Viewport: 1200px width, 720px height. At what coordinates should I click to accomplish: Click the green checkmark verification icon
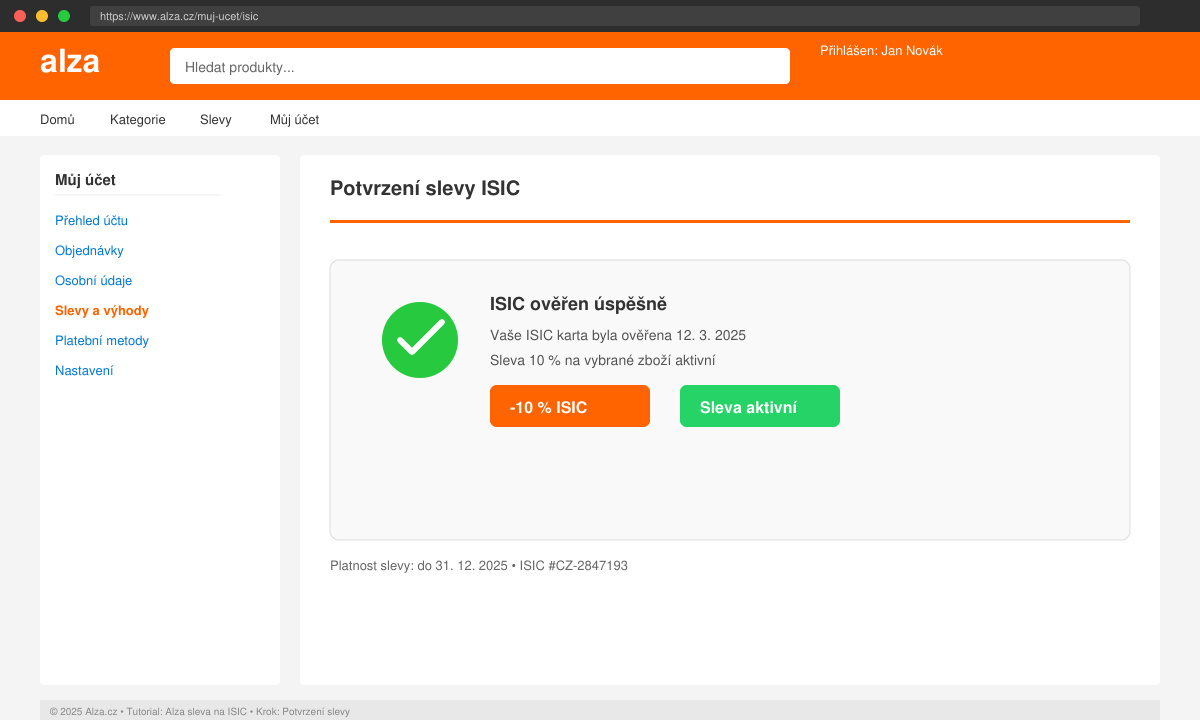click(x=420, y=340)
